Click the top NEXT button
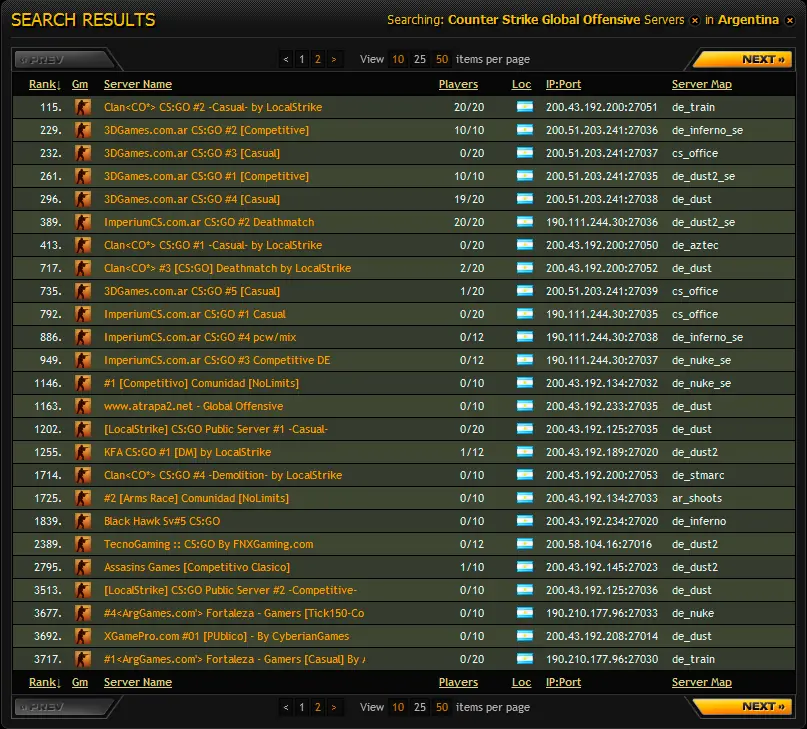 coord(743,59)
